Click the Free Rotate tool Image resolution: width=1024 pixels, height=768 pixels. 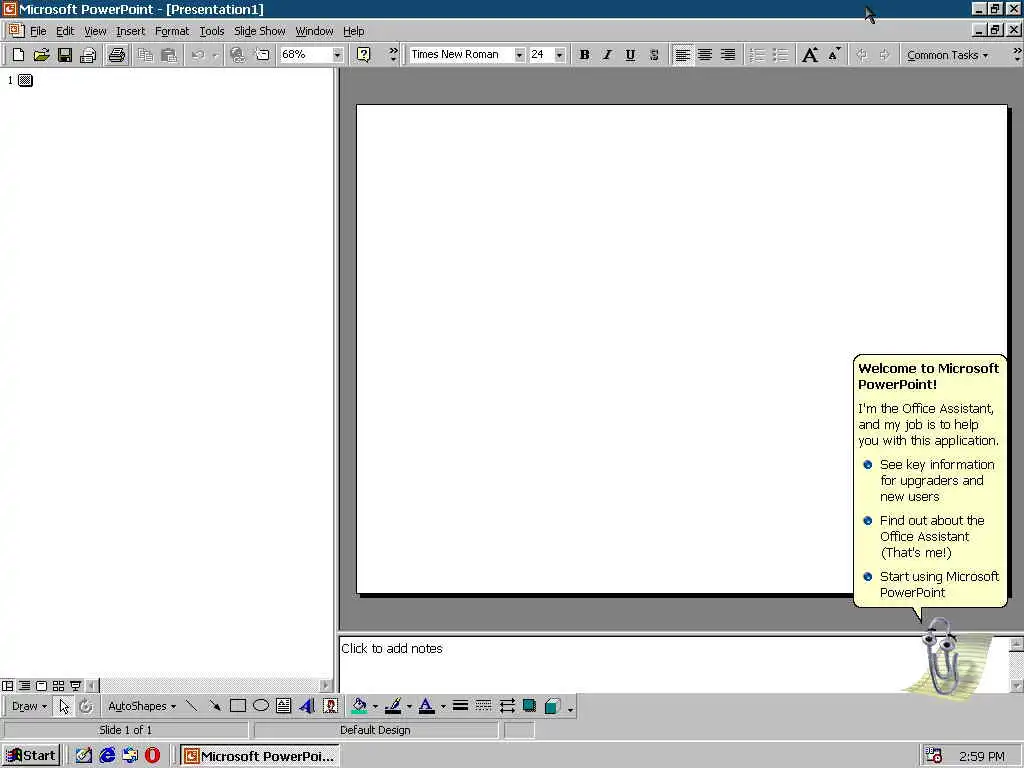coord(86,706)
